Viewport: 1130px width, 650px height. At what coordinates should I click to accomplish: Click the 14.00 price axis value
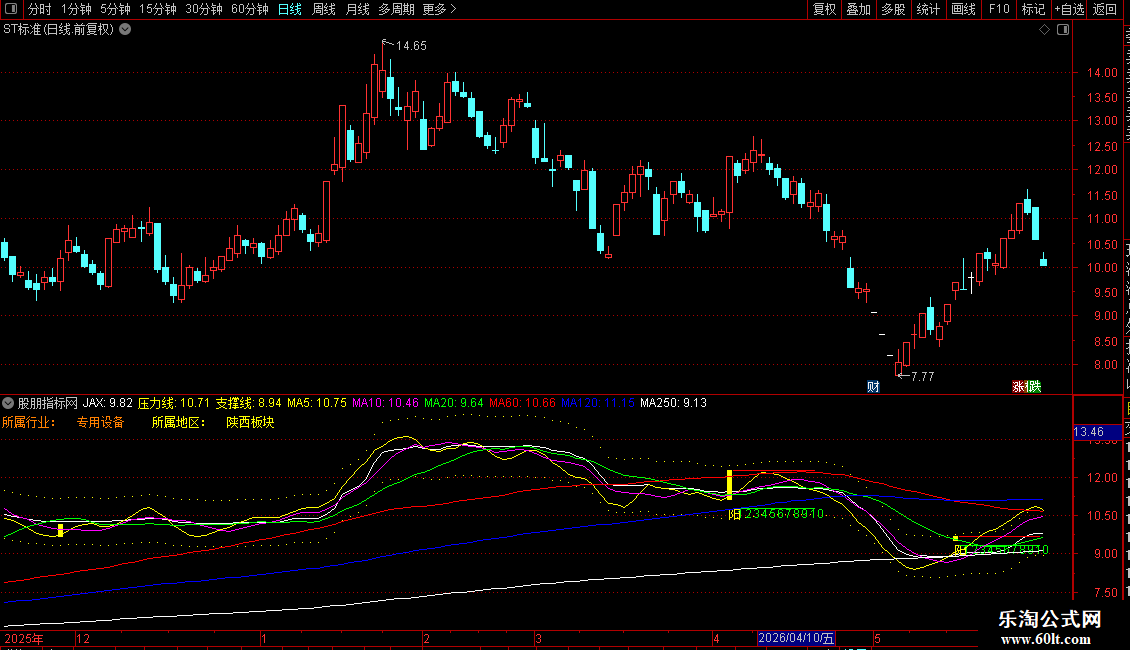[1102, 73]
